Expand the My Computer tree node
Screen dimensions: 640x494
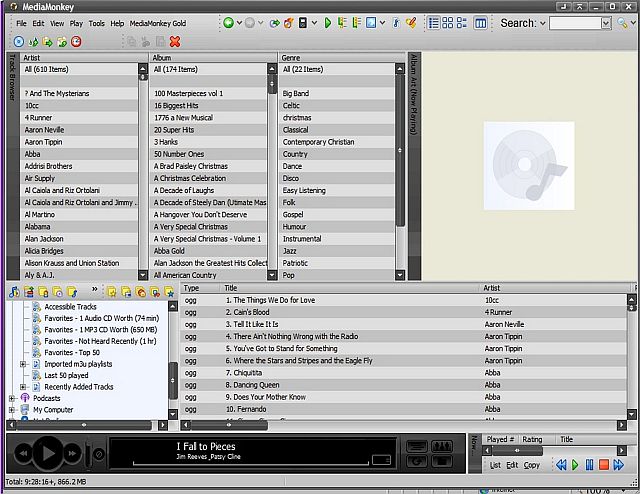[x=11, y=409]
